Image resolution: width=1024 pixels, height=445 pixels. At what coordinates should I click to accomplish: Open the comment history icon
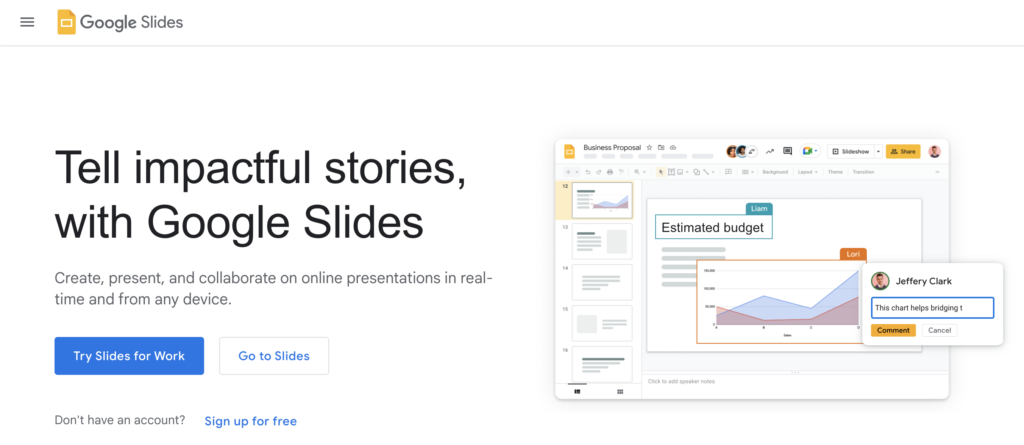[x=788, y=151]
